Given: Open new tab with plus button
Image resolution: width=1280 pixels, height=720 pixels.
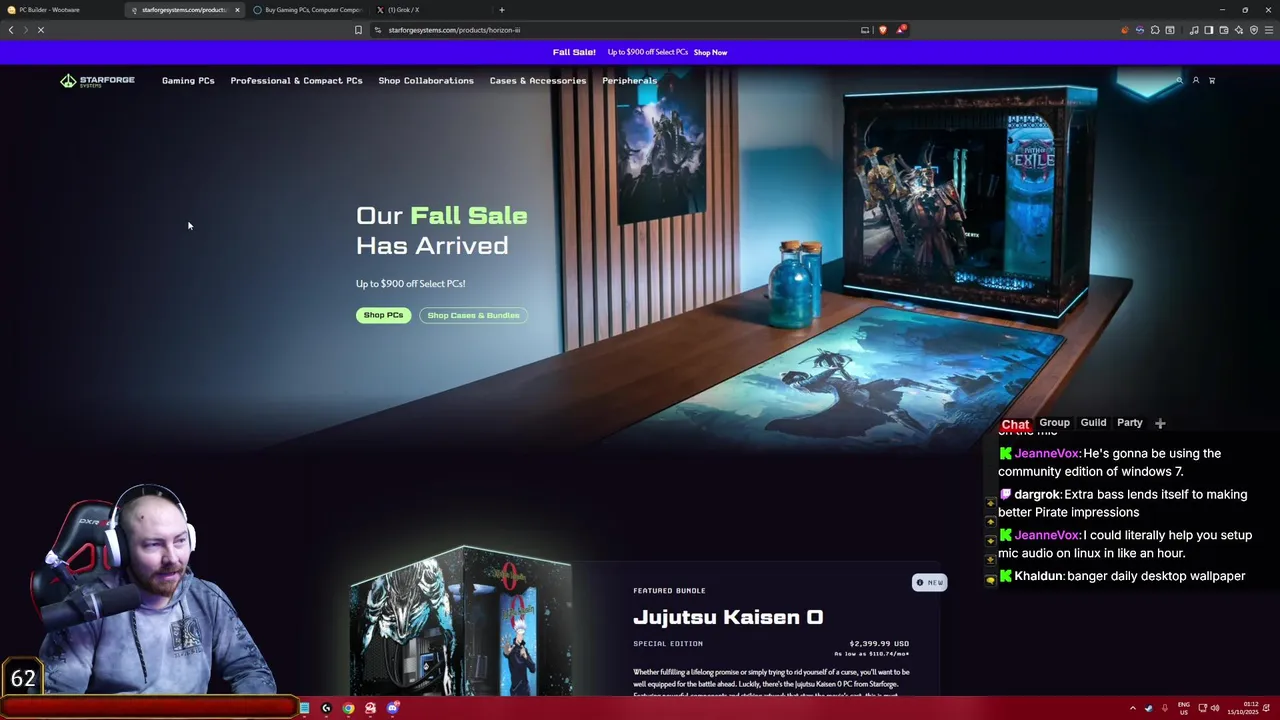Looking at the screenshot, I should pyautogui.click(x=502, y=10).
